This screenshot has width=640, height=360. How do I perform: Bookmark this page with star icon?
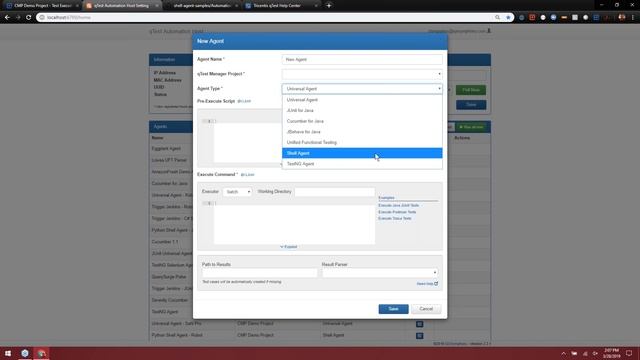coord(508,18)
